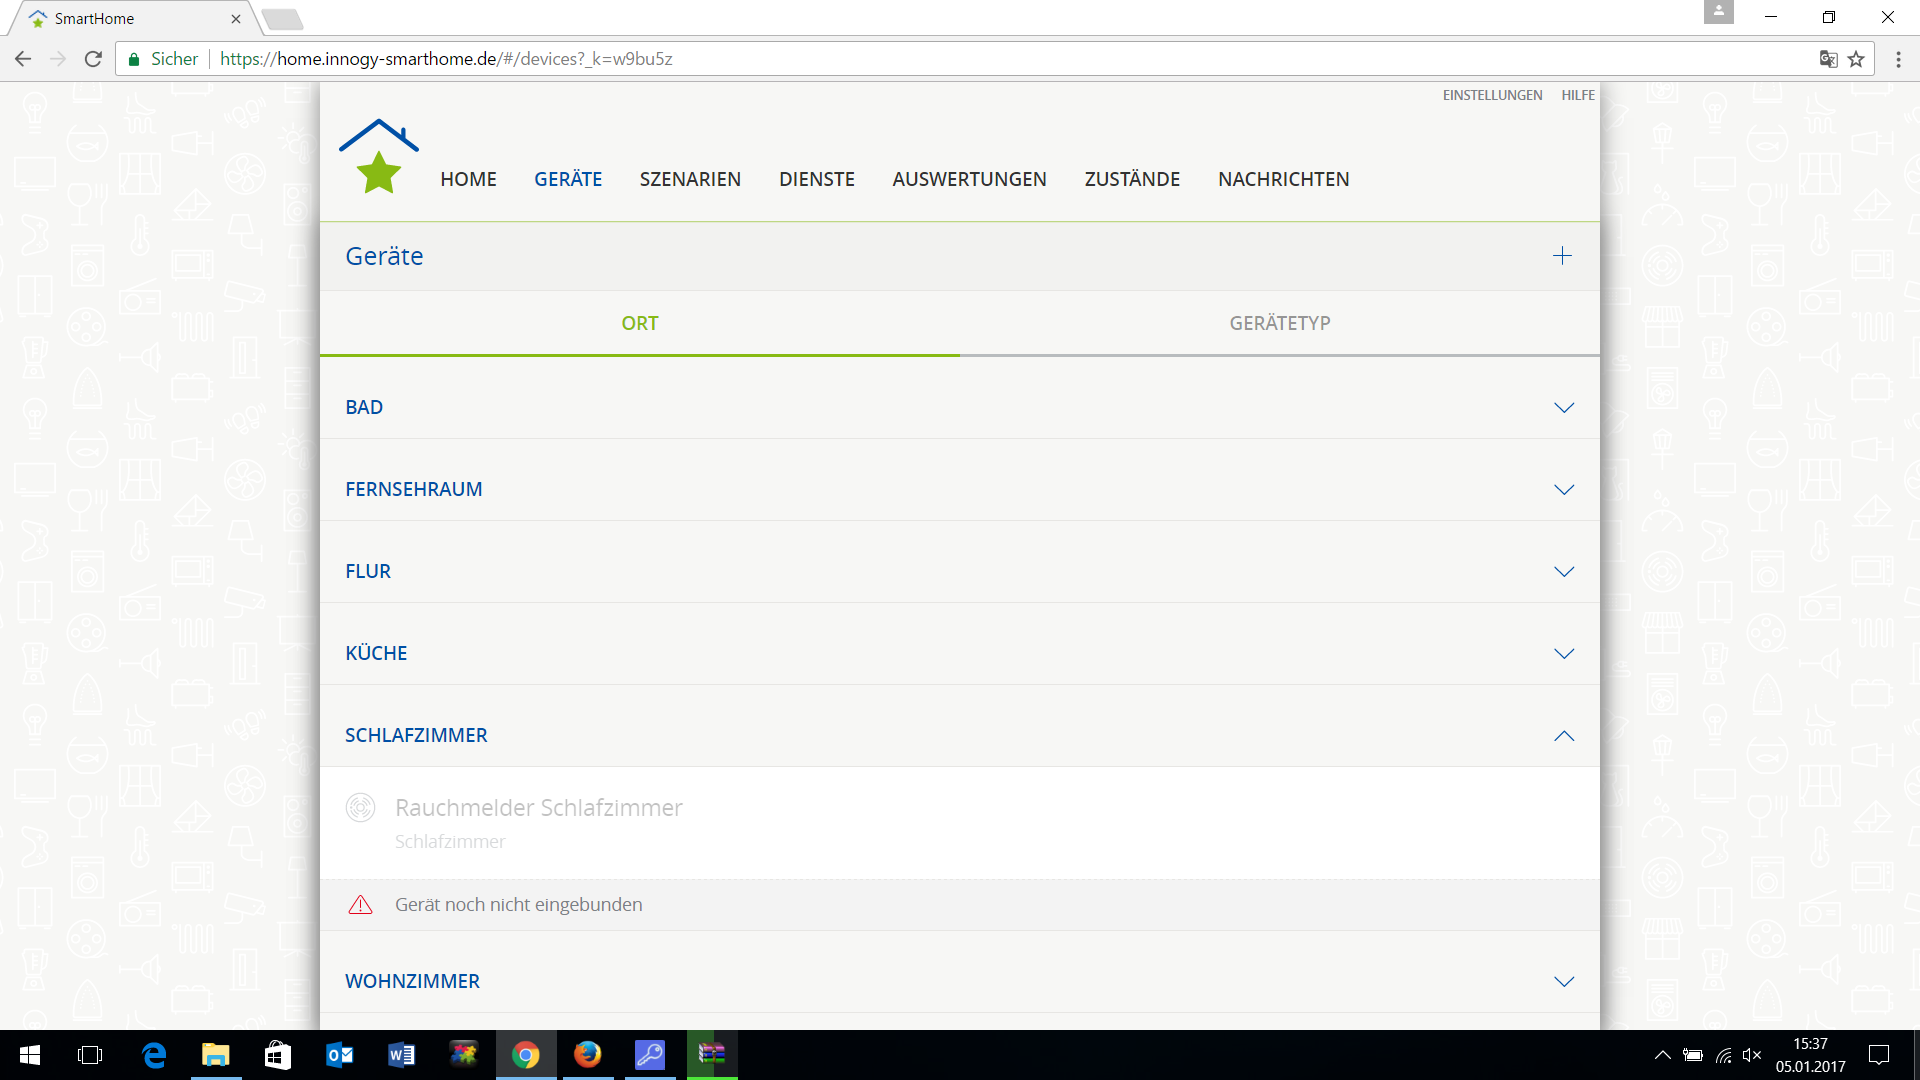Click the red warning triangle icon

coord(360,905)
